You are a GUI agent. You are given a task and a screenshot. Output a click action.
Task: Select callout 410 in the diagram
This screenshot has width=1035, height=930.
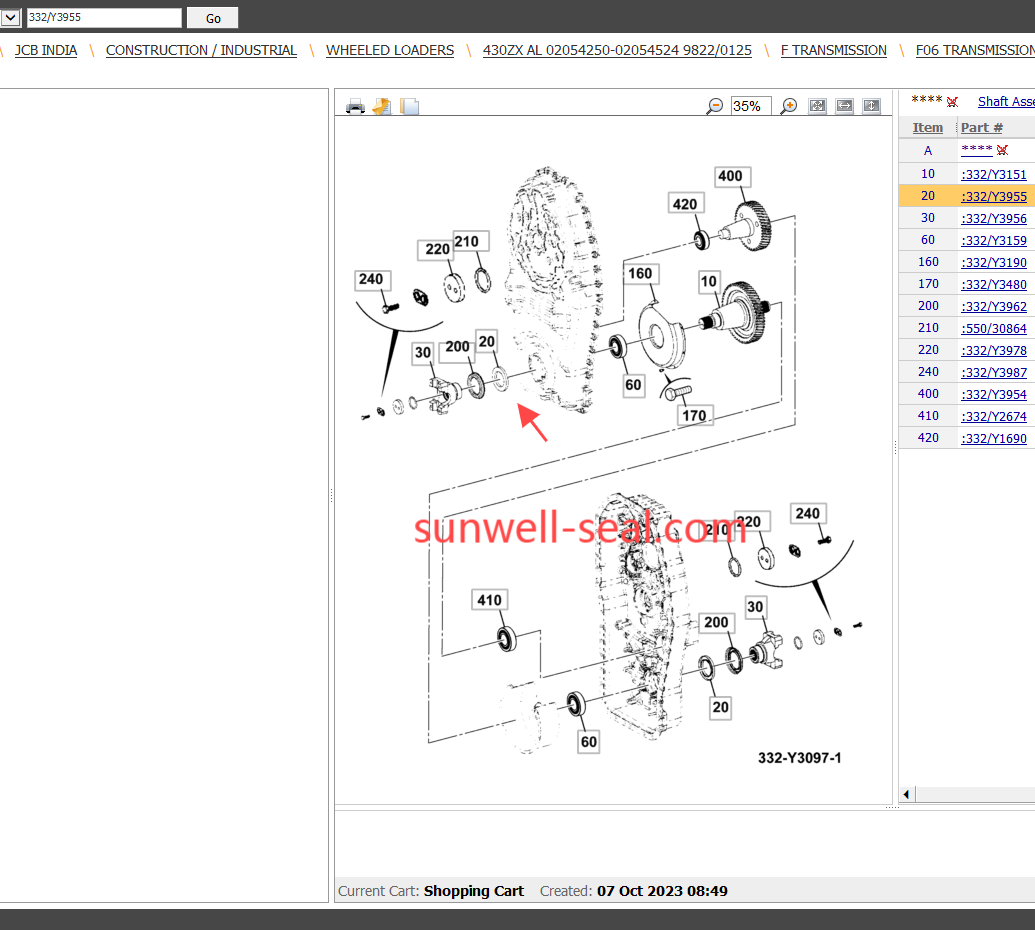click(x=489, y=601)
